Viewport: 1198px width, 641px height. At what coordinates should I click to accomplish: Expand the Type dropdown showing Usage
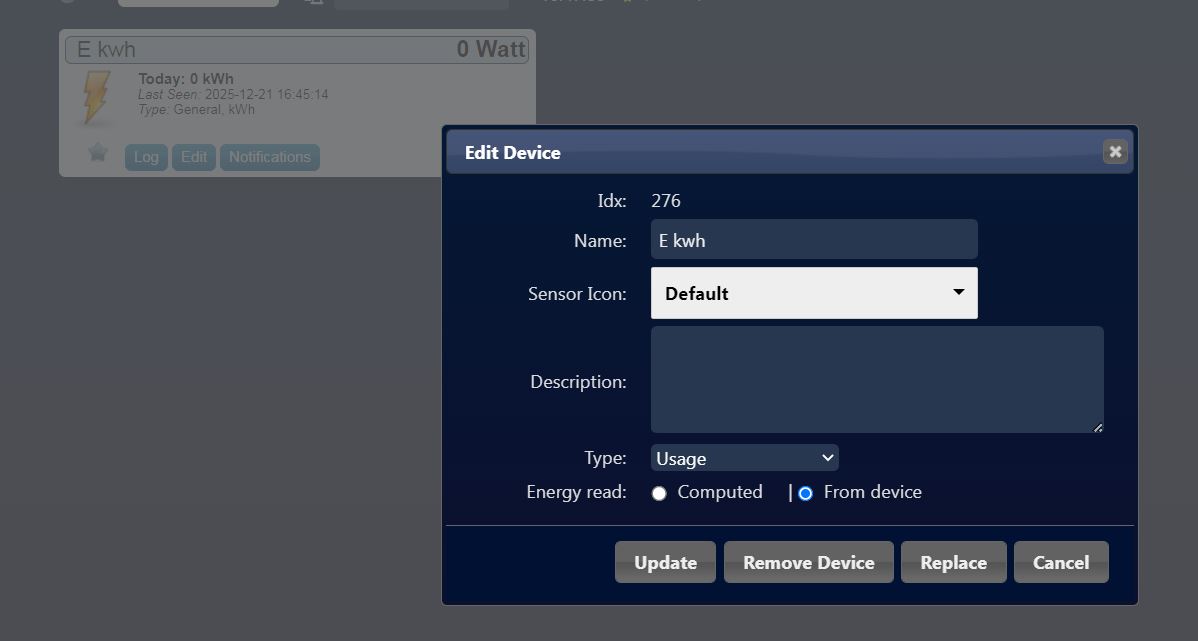[744, 458]
